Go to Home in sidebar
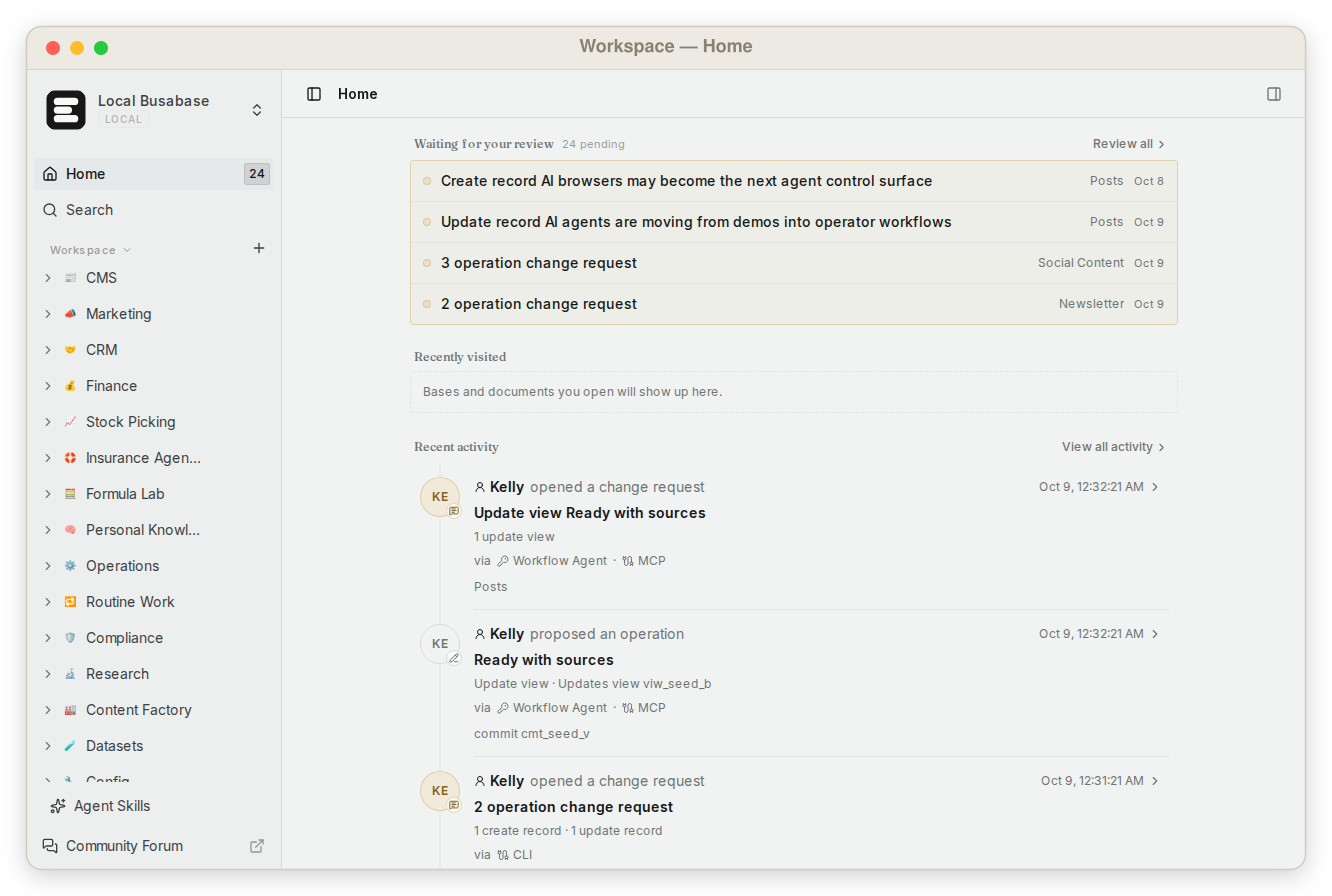This screenshot has width=1332, height=896. (x=152, y=174)
